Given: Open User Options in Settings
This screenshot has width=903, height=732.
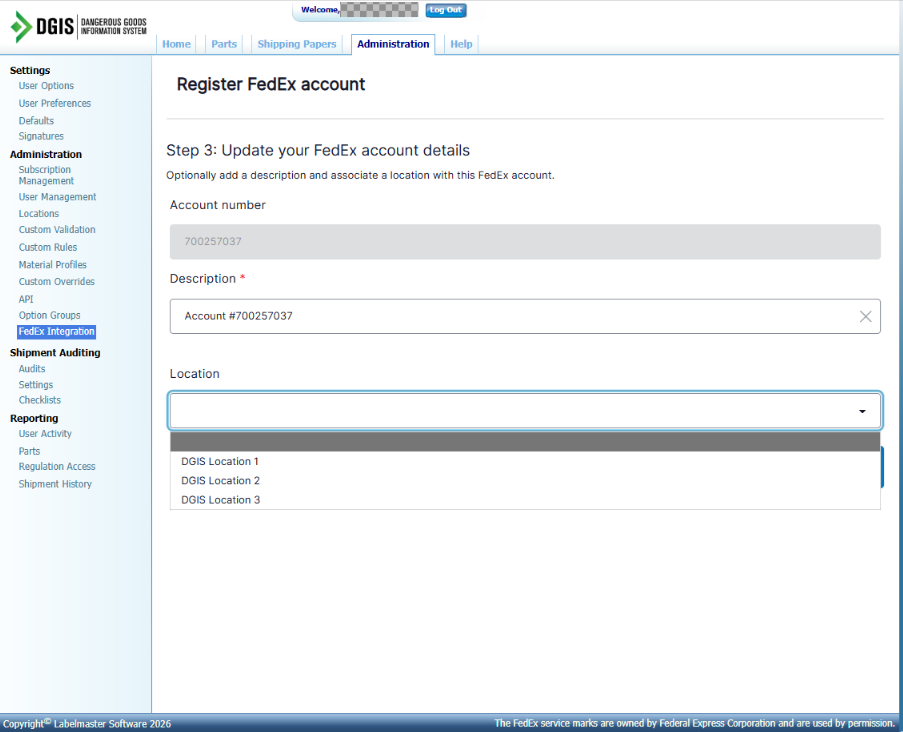Looking at the screenshot, I should pos(46,86).
